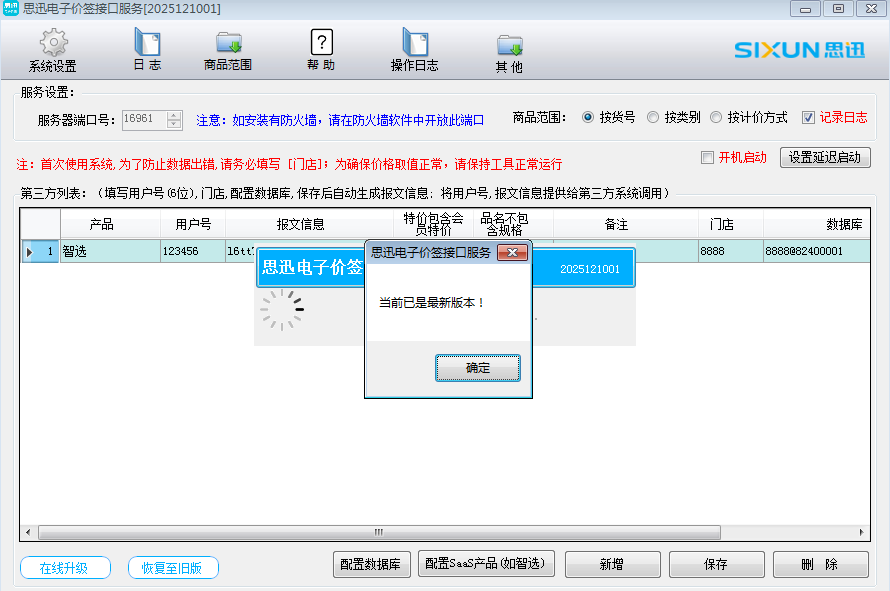Click the 配置SaaS产品(如智选) button
The height and width of the screenshot is (591, 890).
pos(488,564)
